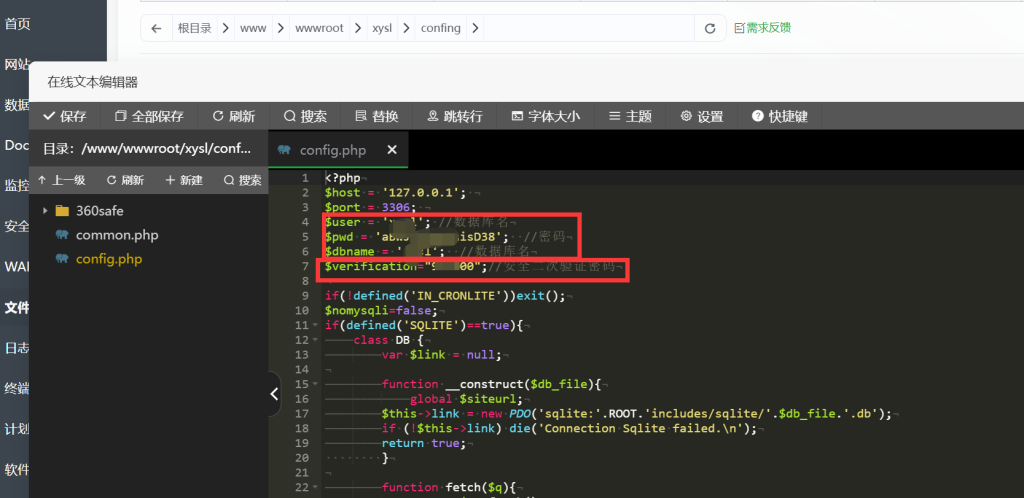Click 全部保存 to save all files
The height and width of the screenshot is (498, 1024).
[x=149, y=116]
